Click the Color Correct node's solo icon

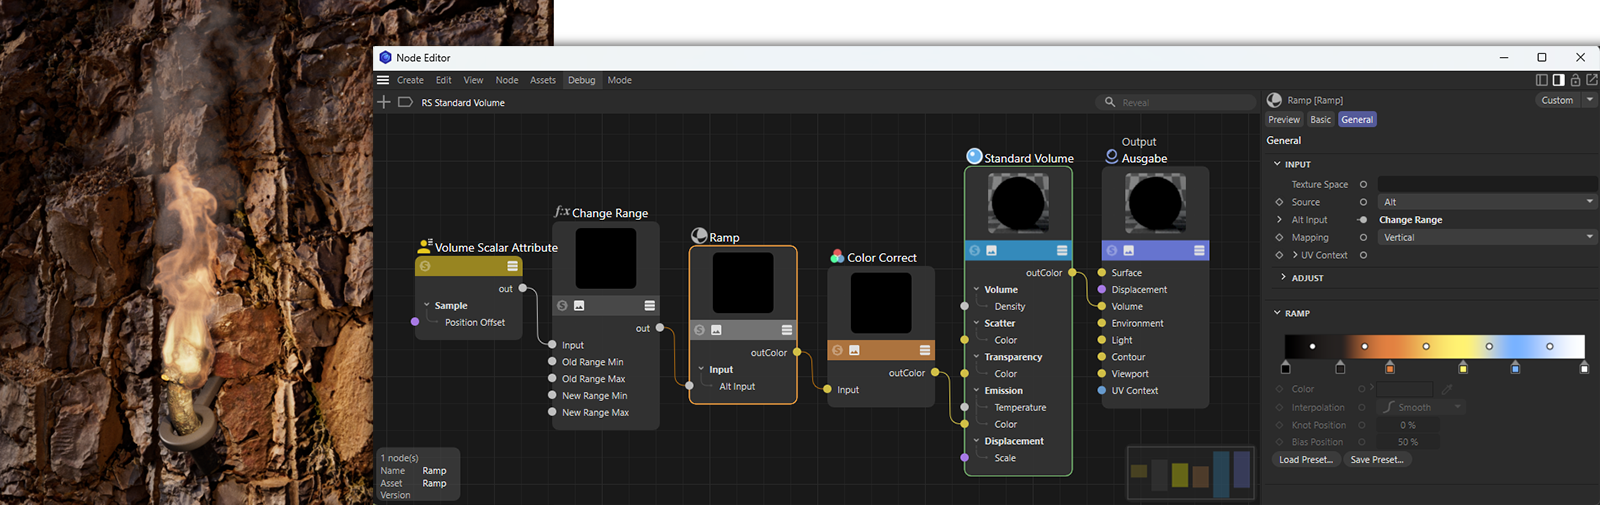coord(837,350)
